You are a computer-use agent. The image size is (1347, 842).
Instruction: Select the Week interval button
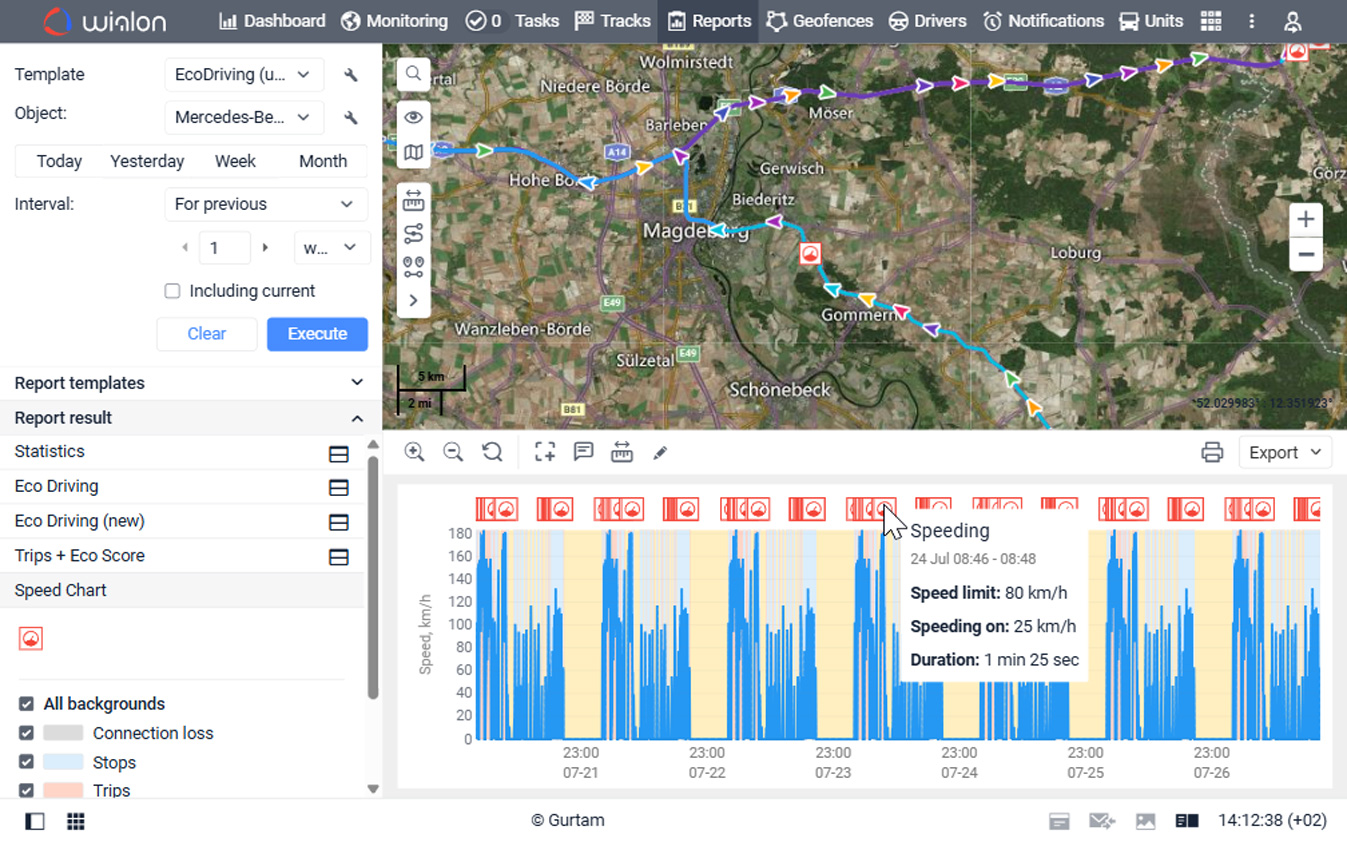(x=235, y=161)
